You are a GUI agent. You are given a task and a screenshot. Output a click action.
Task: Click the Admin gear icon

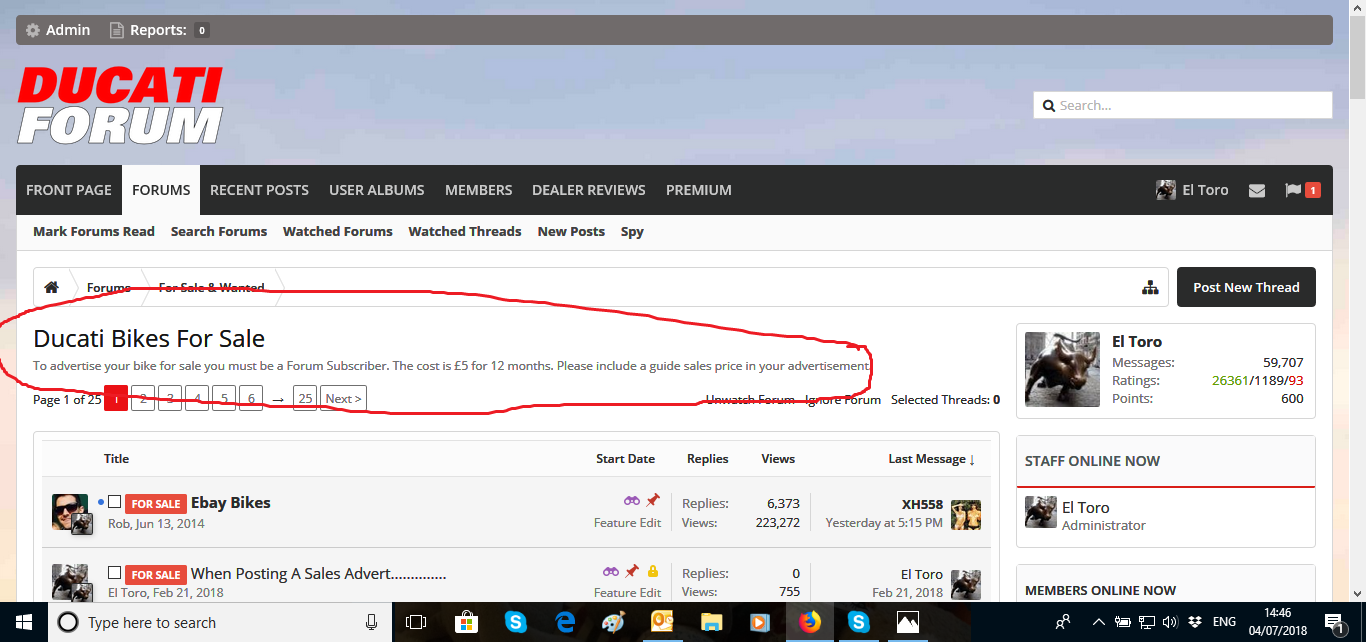[33, 30]
